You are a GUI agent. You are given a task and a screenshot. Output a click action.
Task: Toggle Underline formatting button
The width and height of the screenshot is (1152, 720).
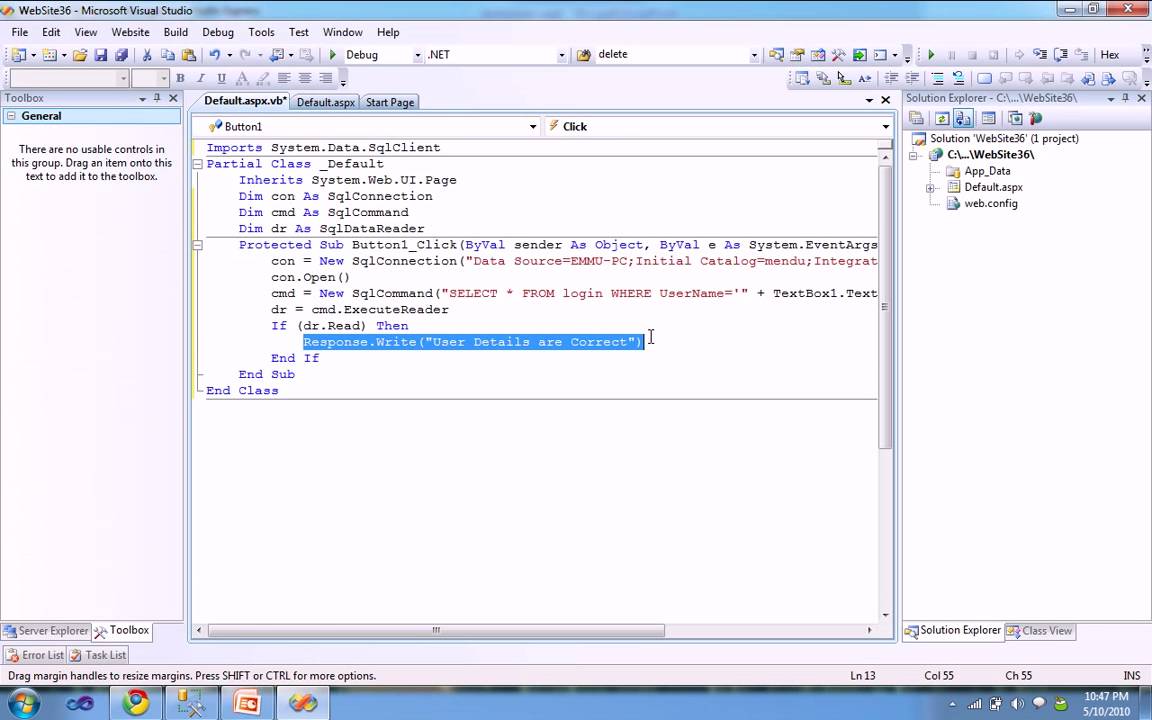(x=221, y=78)
